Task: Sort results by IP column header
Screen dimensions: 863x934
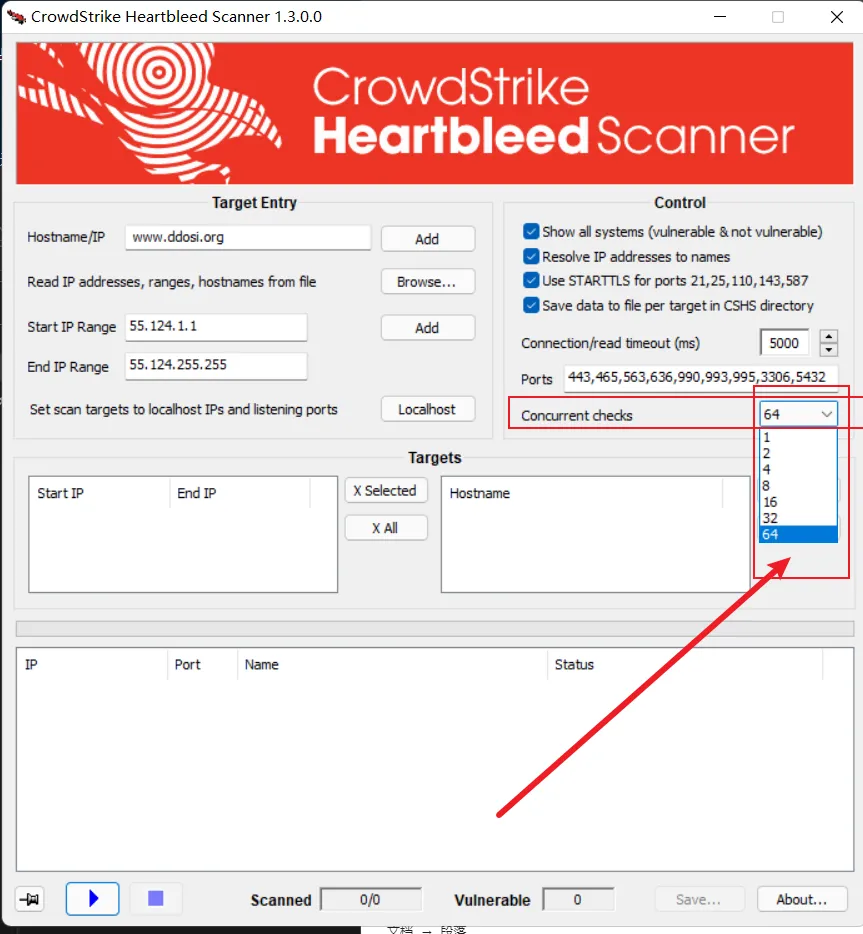Action: coord(92,664)
